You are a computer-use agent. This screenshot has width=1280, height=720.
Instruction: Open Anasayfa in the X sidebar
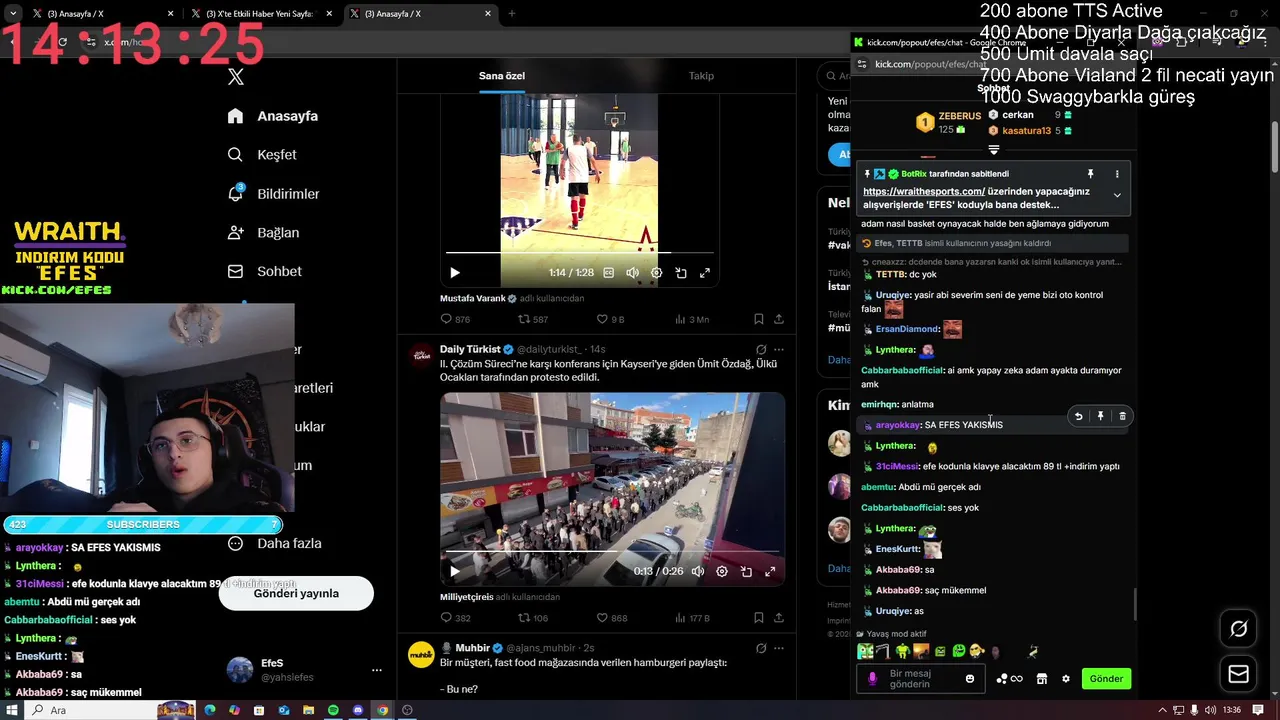tap(272, 116)
